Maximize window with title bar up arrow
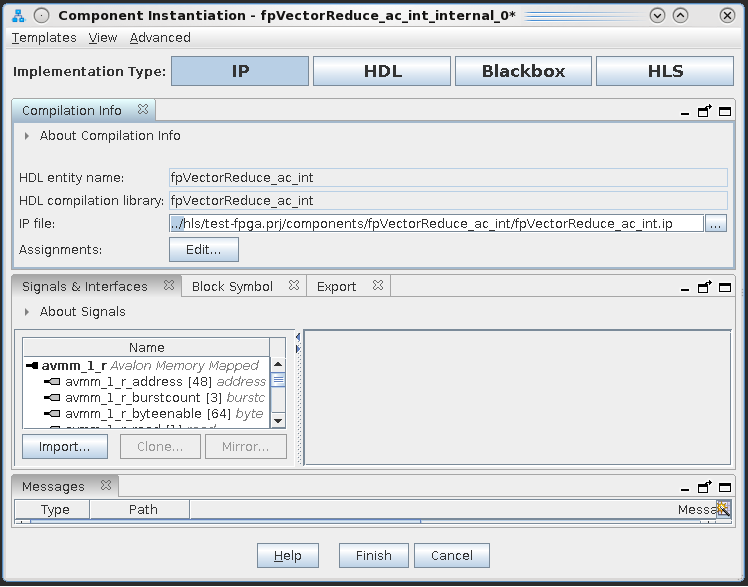Image resolution: width=748 pixels, height=587 pixels. tap(680, 16)
